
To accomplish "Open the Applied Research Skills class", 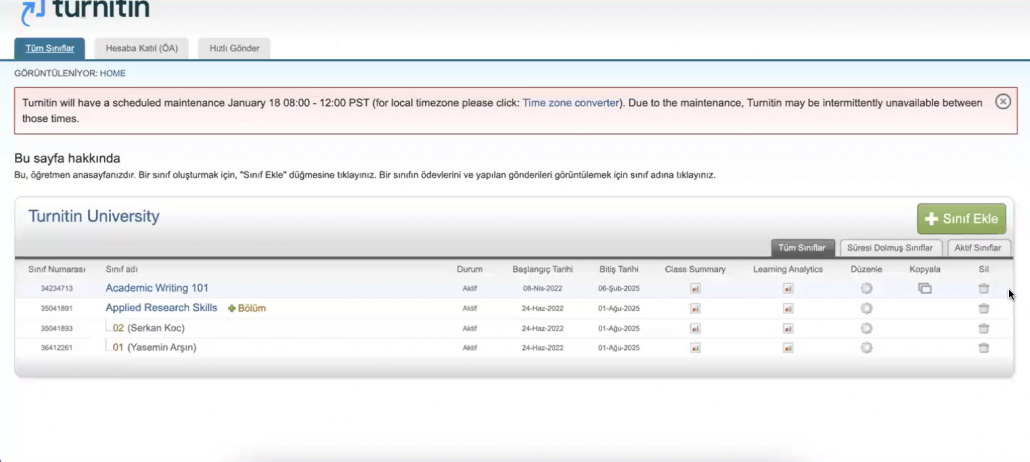I will (x=161, y=308).
